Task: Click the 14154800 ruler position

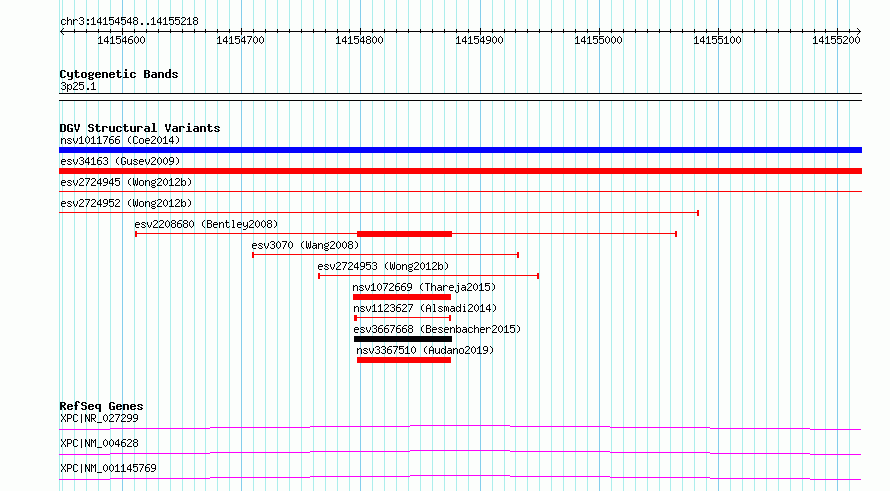Action: (359, 40)
